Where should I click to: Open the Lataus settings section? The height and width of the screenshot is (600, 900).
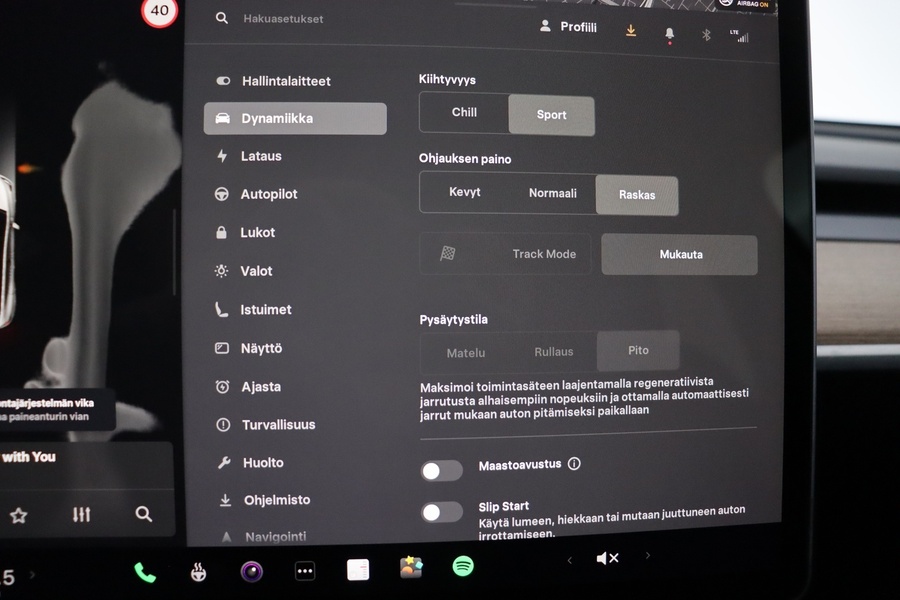click(x=261, y=156)
